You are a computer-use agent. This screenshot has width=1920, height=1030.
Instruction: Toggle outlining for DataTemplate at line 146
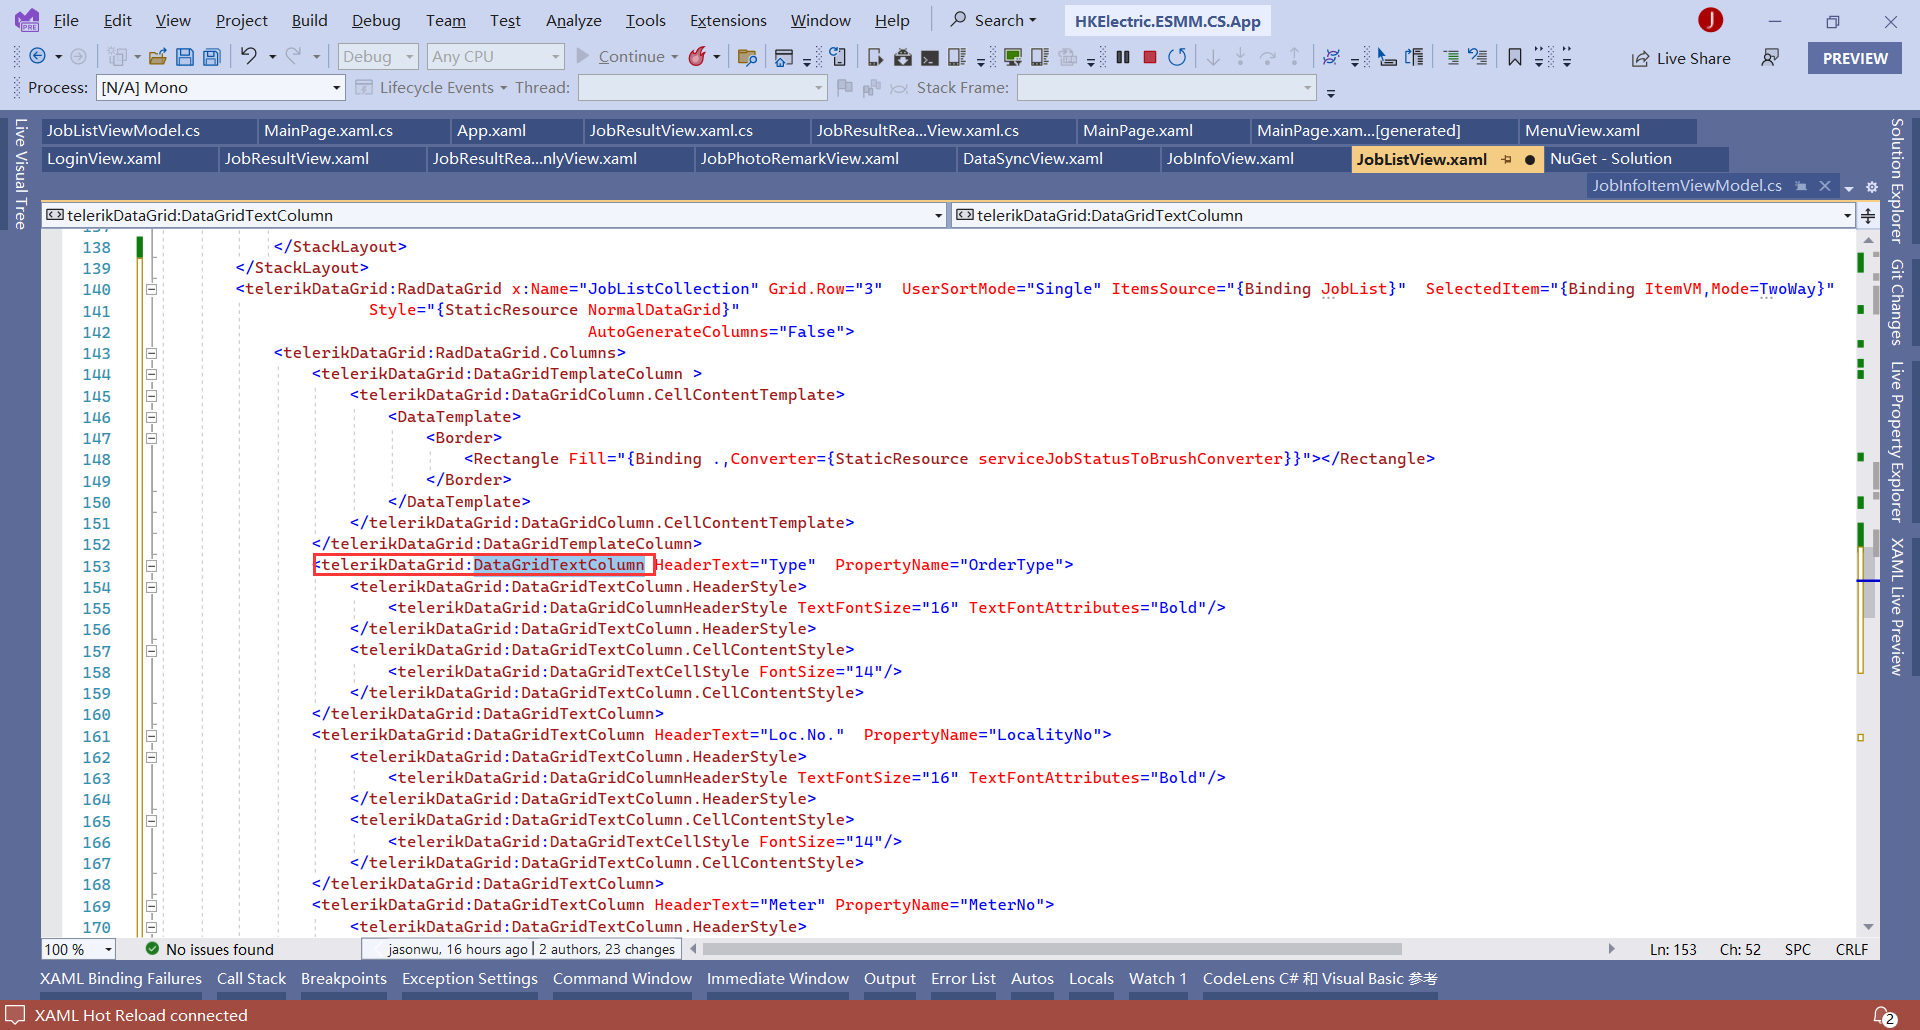coord(152,417)
